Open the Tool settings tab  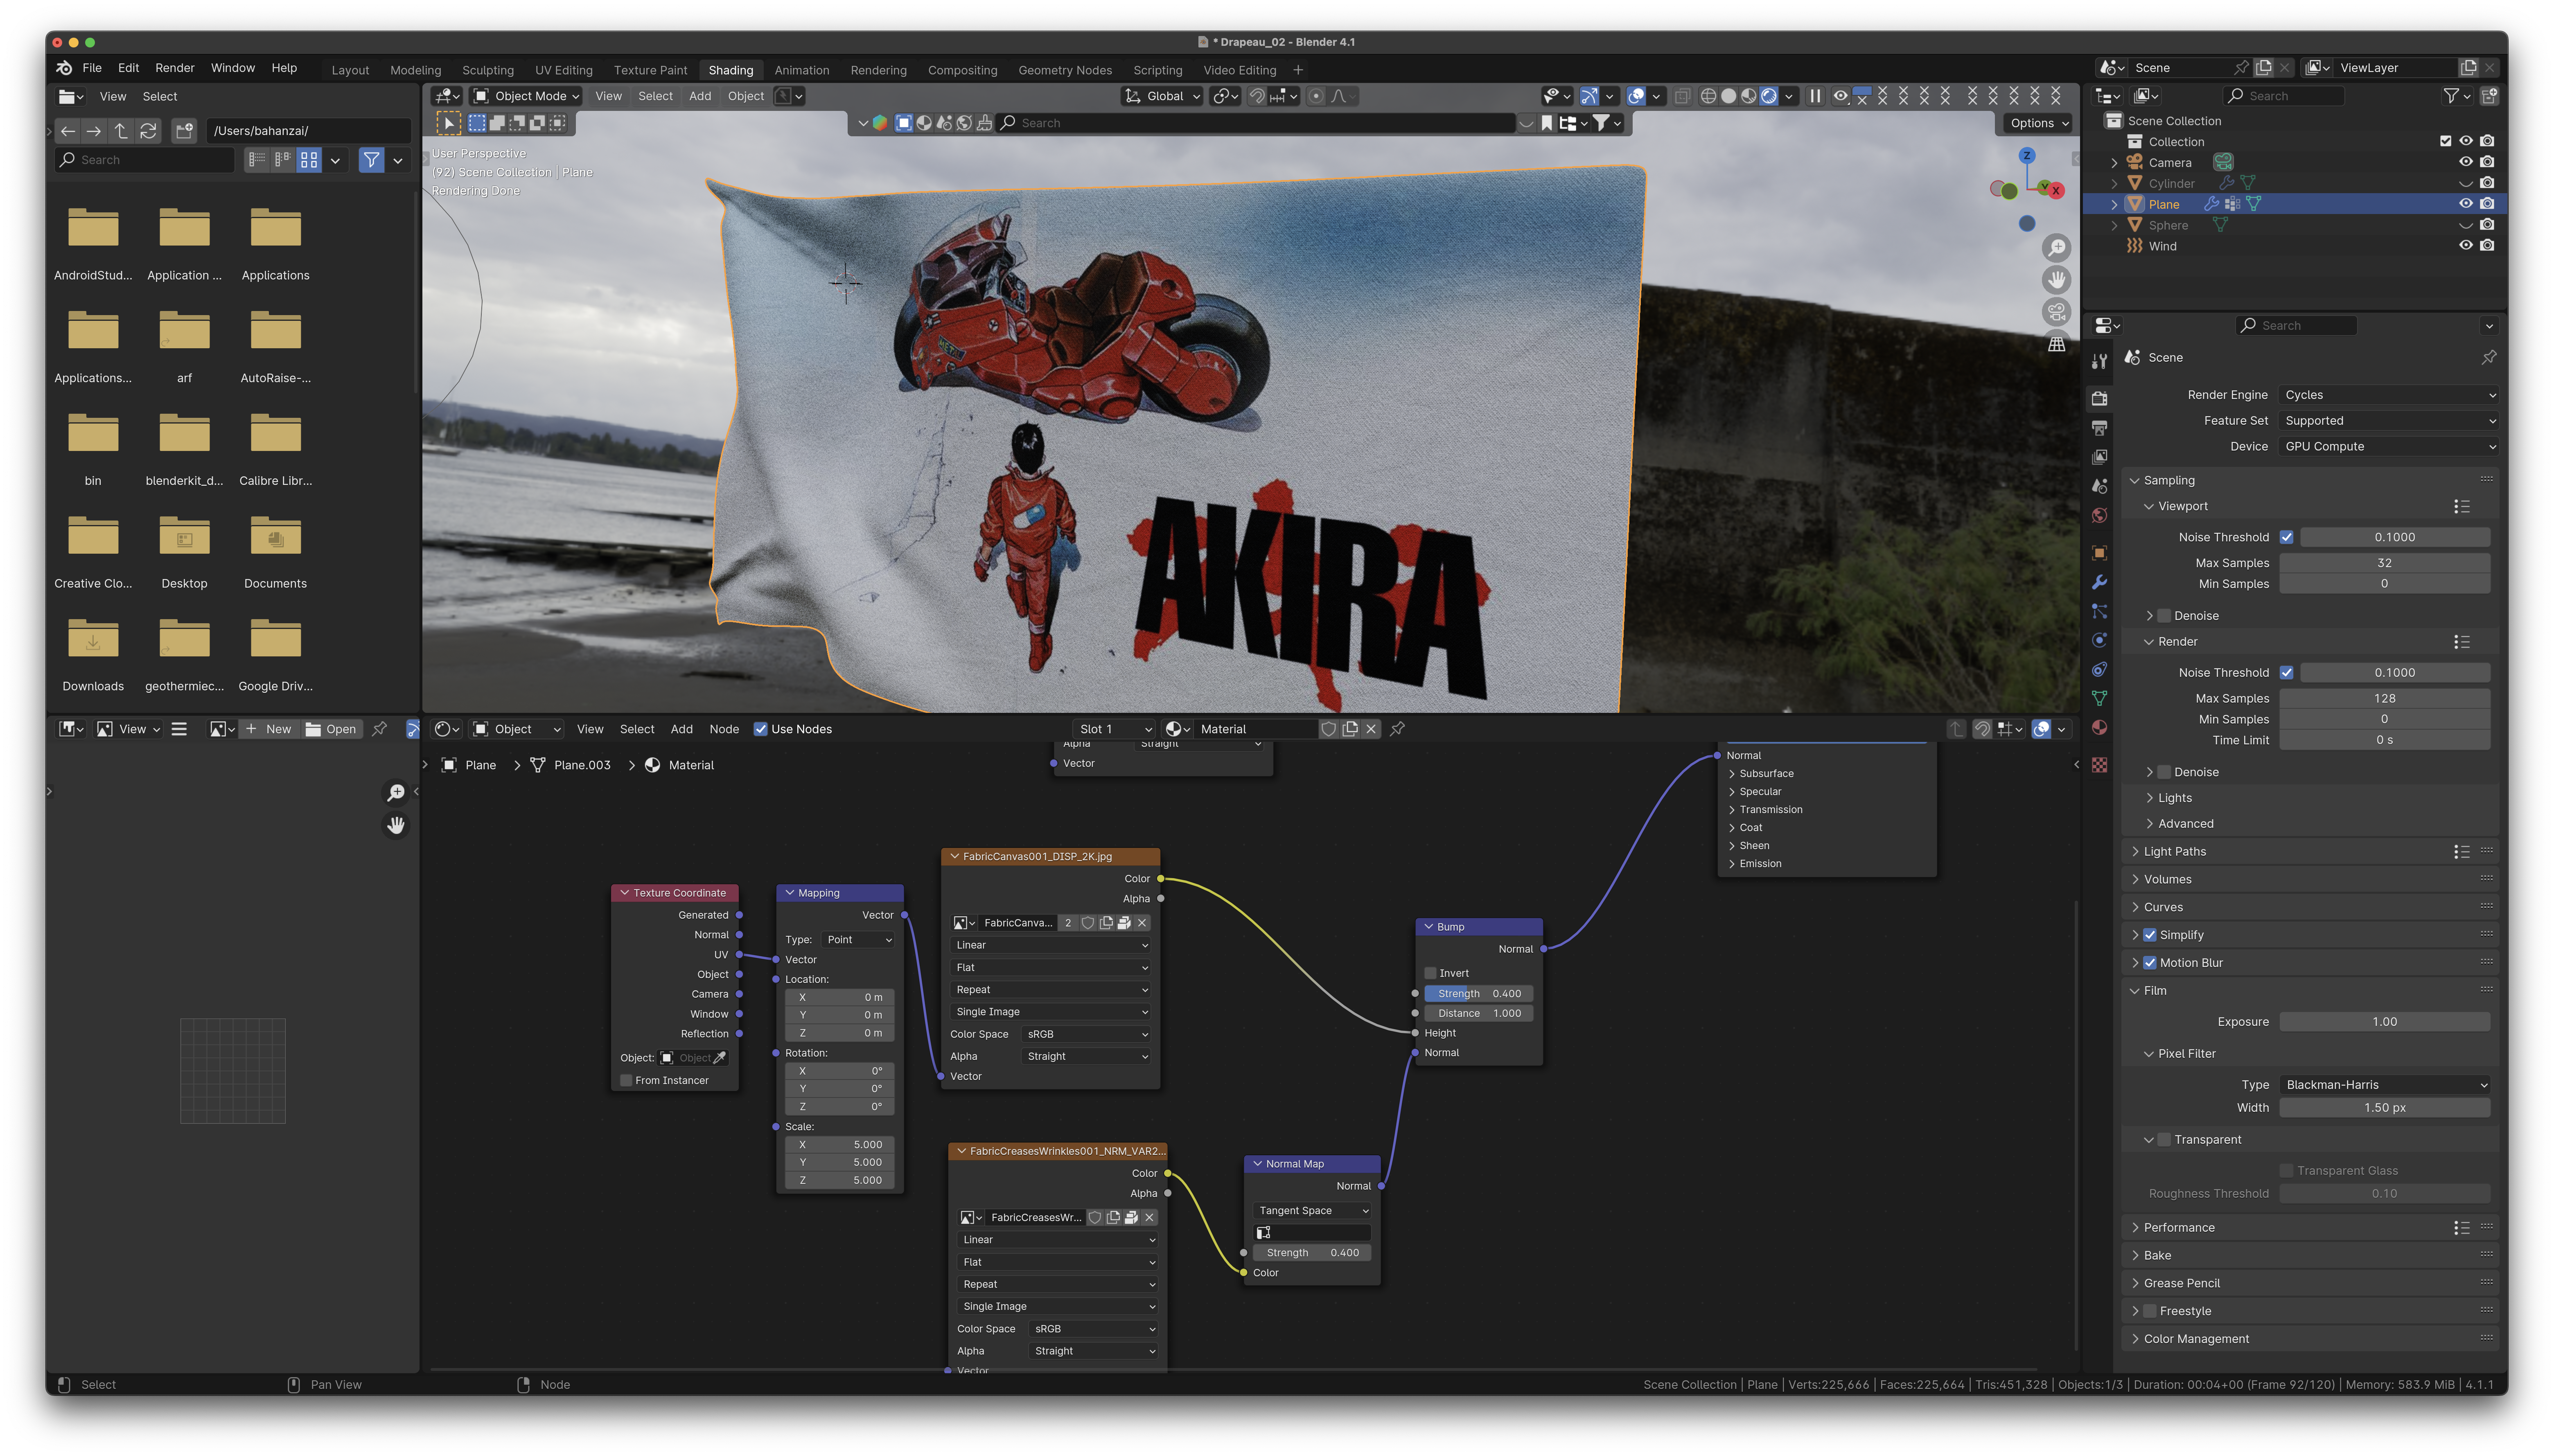[x=2099, y=361]
